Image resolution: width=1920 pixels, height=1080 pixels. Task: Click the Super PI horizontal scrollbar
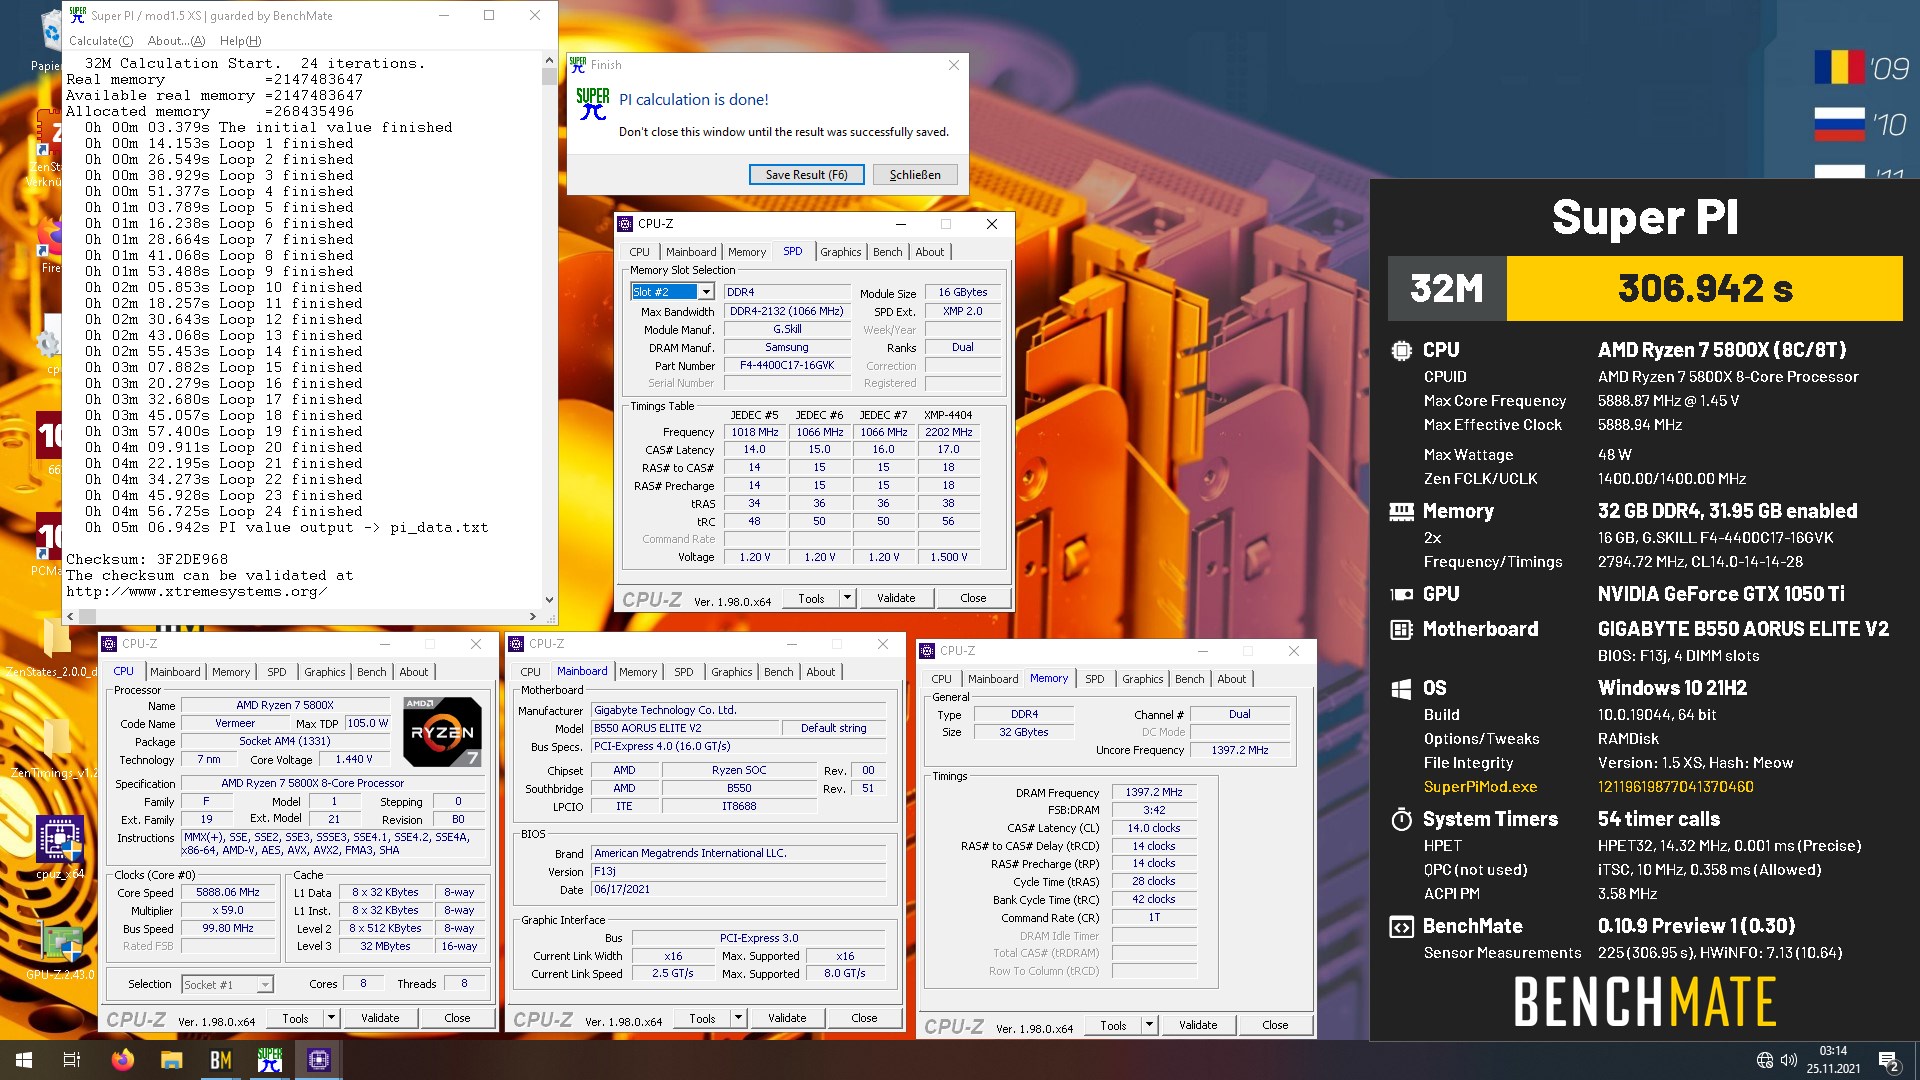(301, 616)
